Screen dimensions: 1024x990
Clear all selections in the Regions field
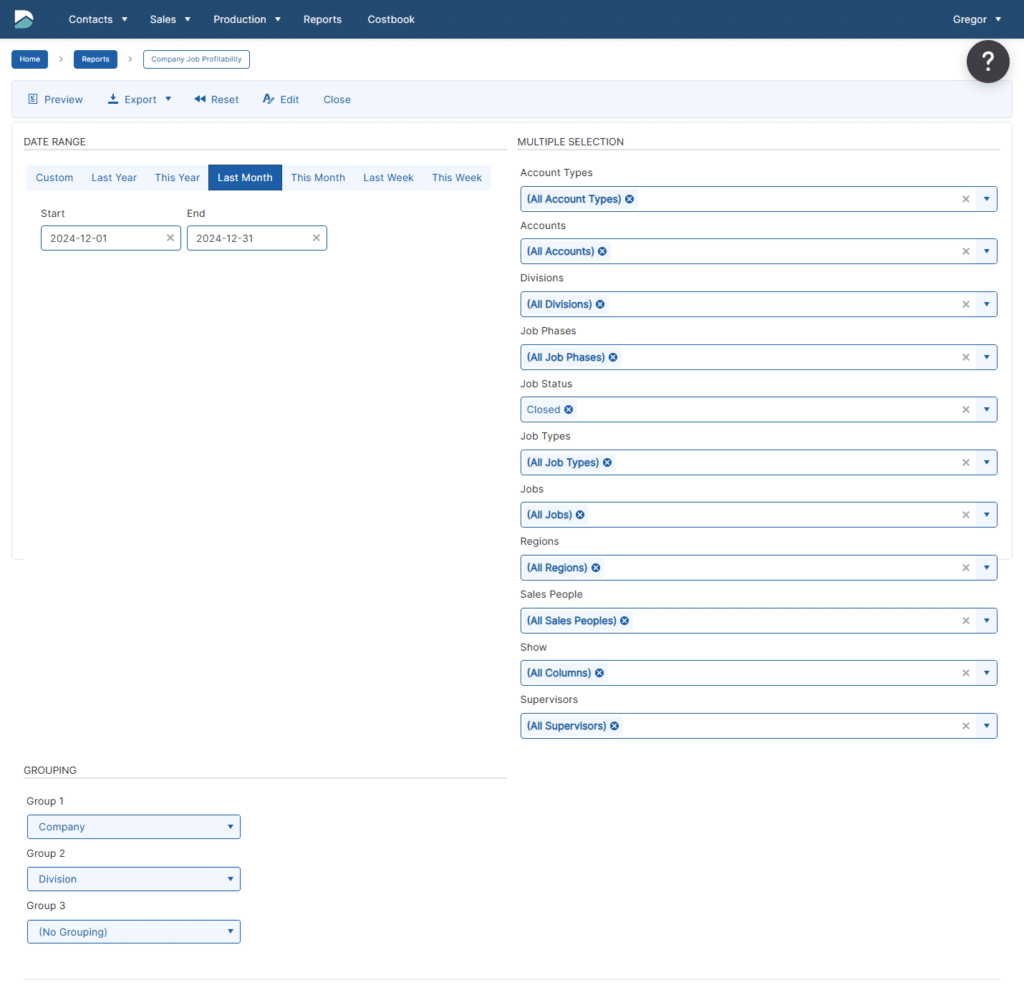[966, 568]
